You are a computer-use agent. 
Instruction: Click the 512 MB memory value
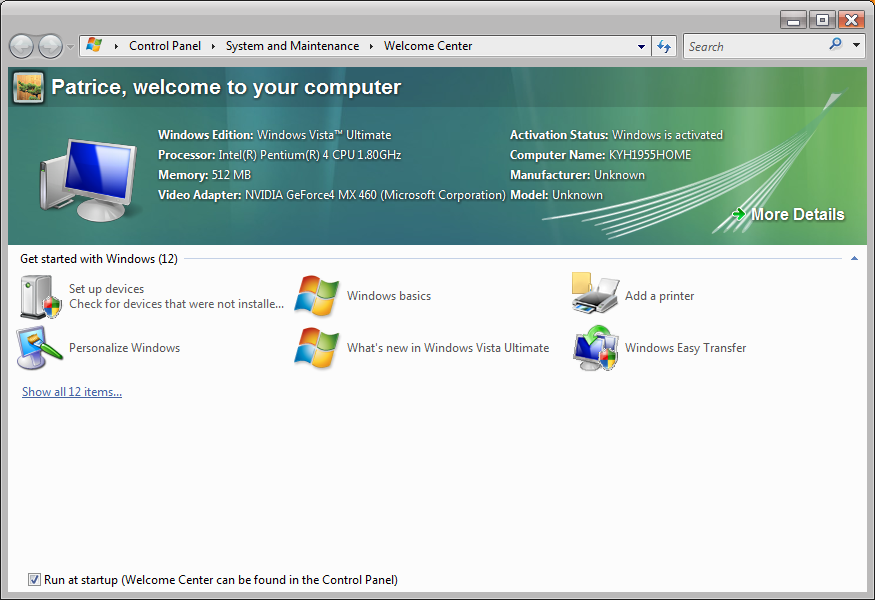(231, 175)
